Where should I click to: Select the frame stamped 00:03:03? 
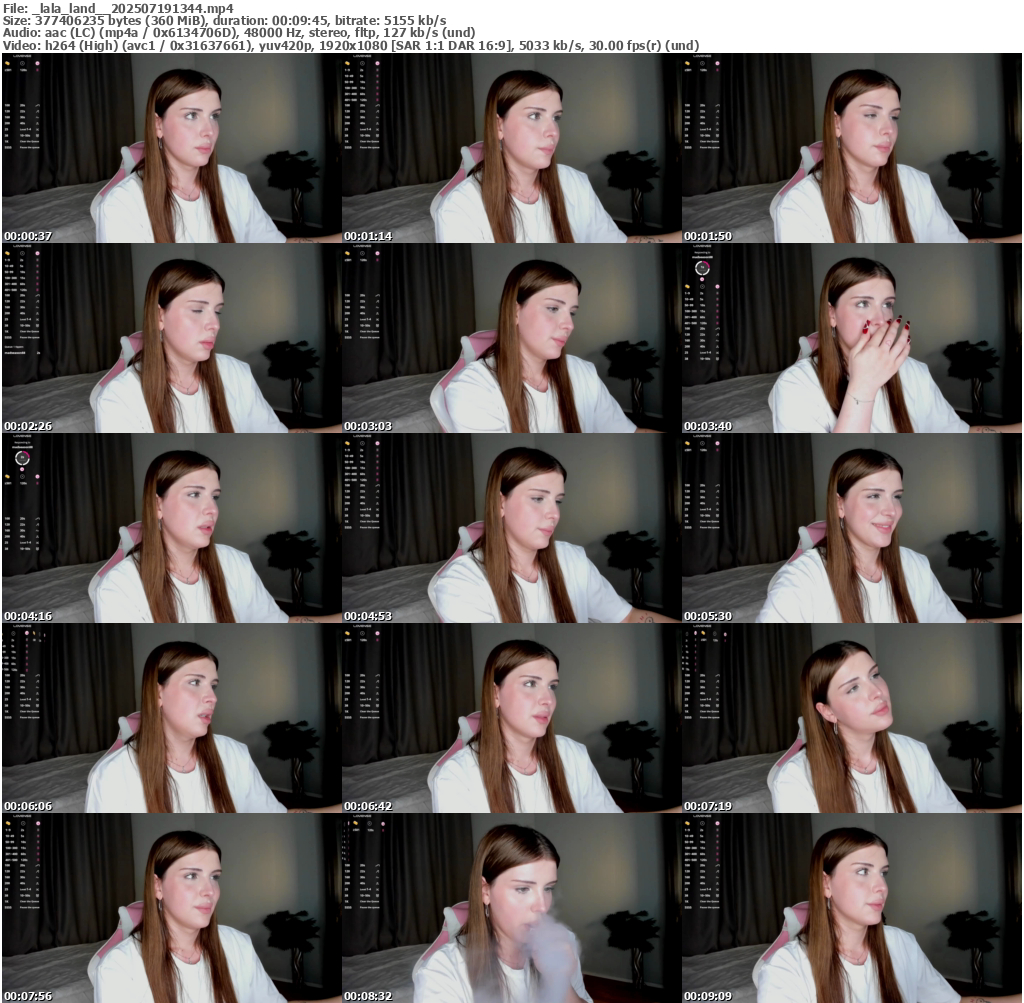pos(511,338)
